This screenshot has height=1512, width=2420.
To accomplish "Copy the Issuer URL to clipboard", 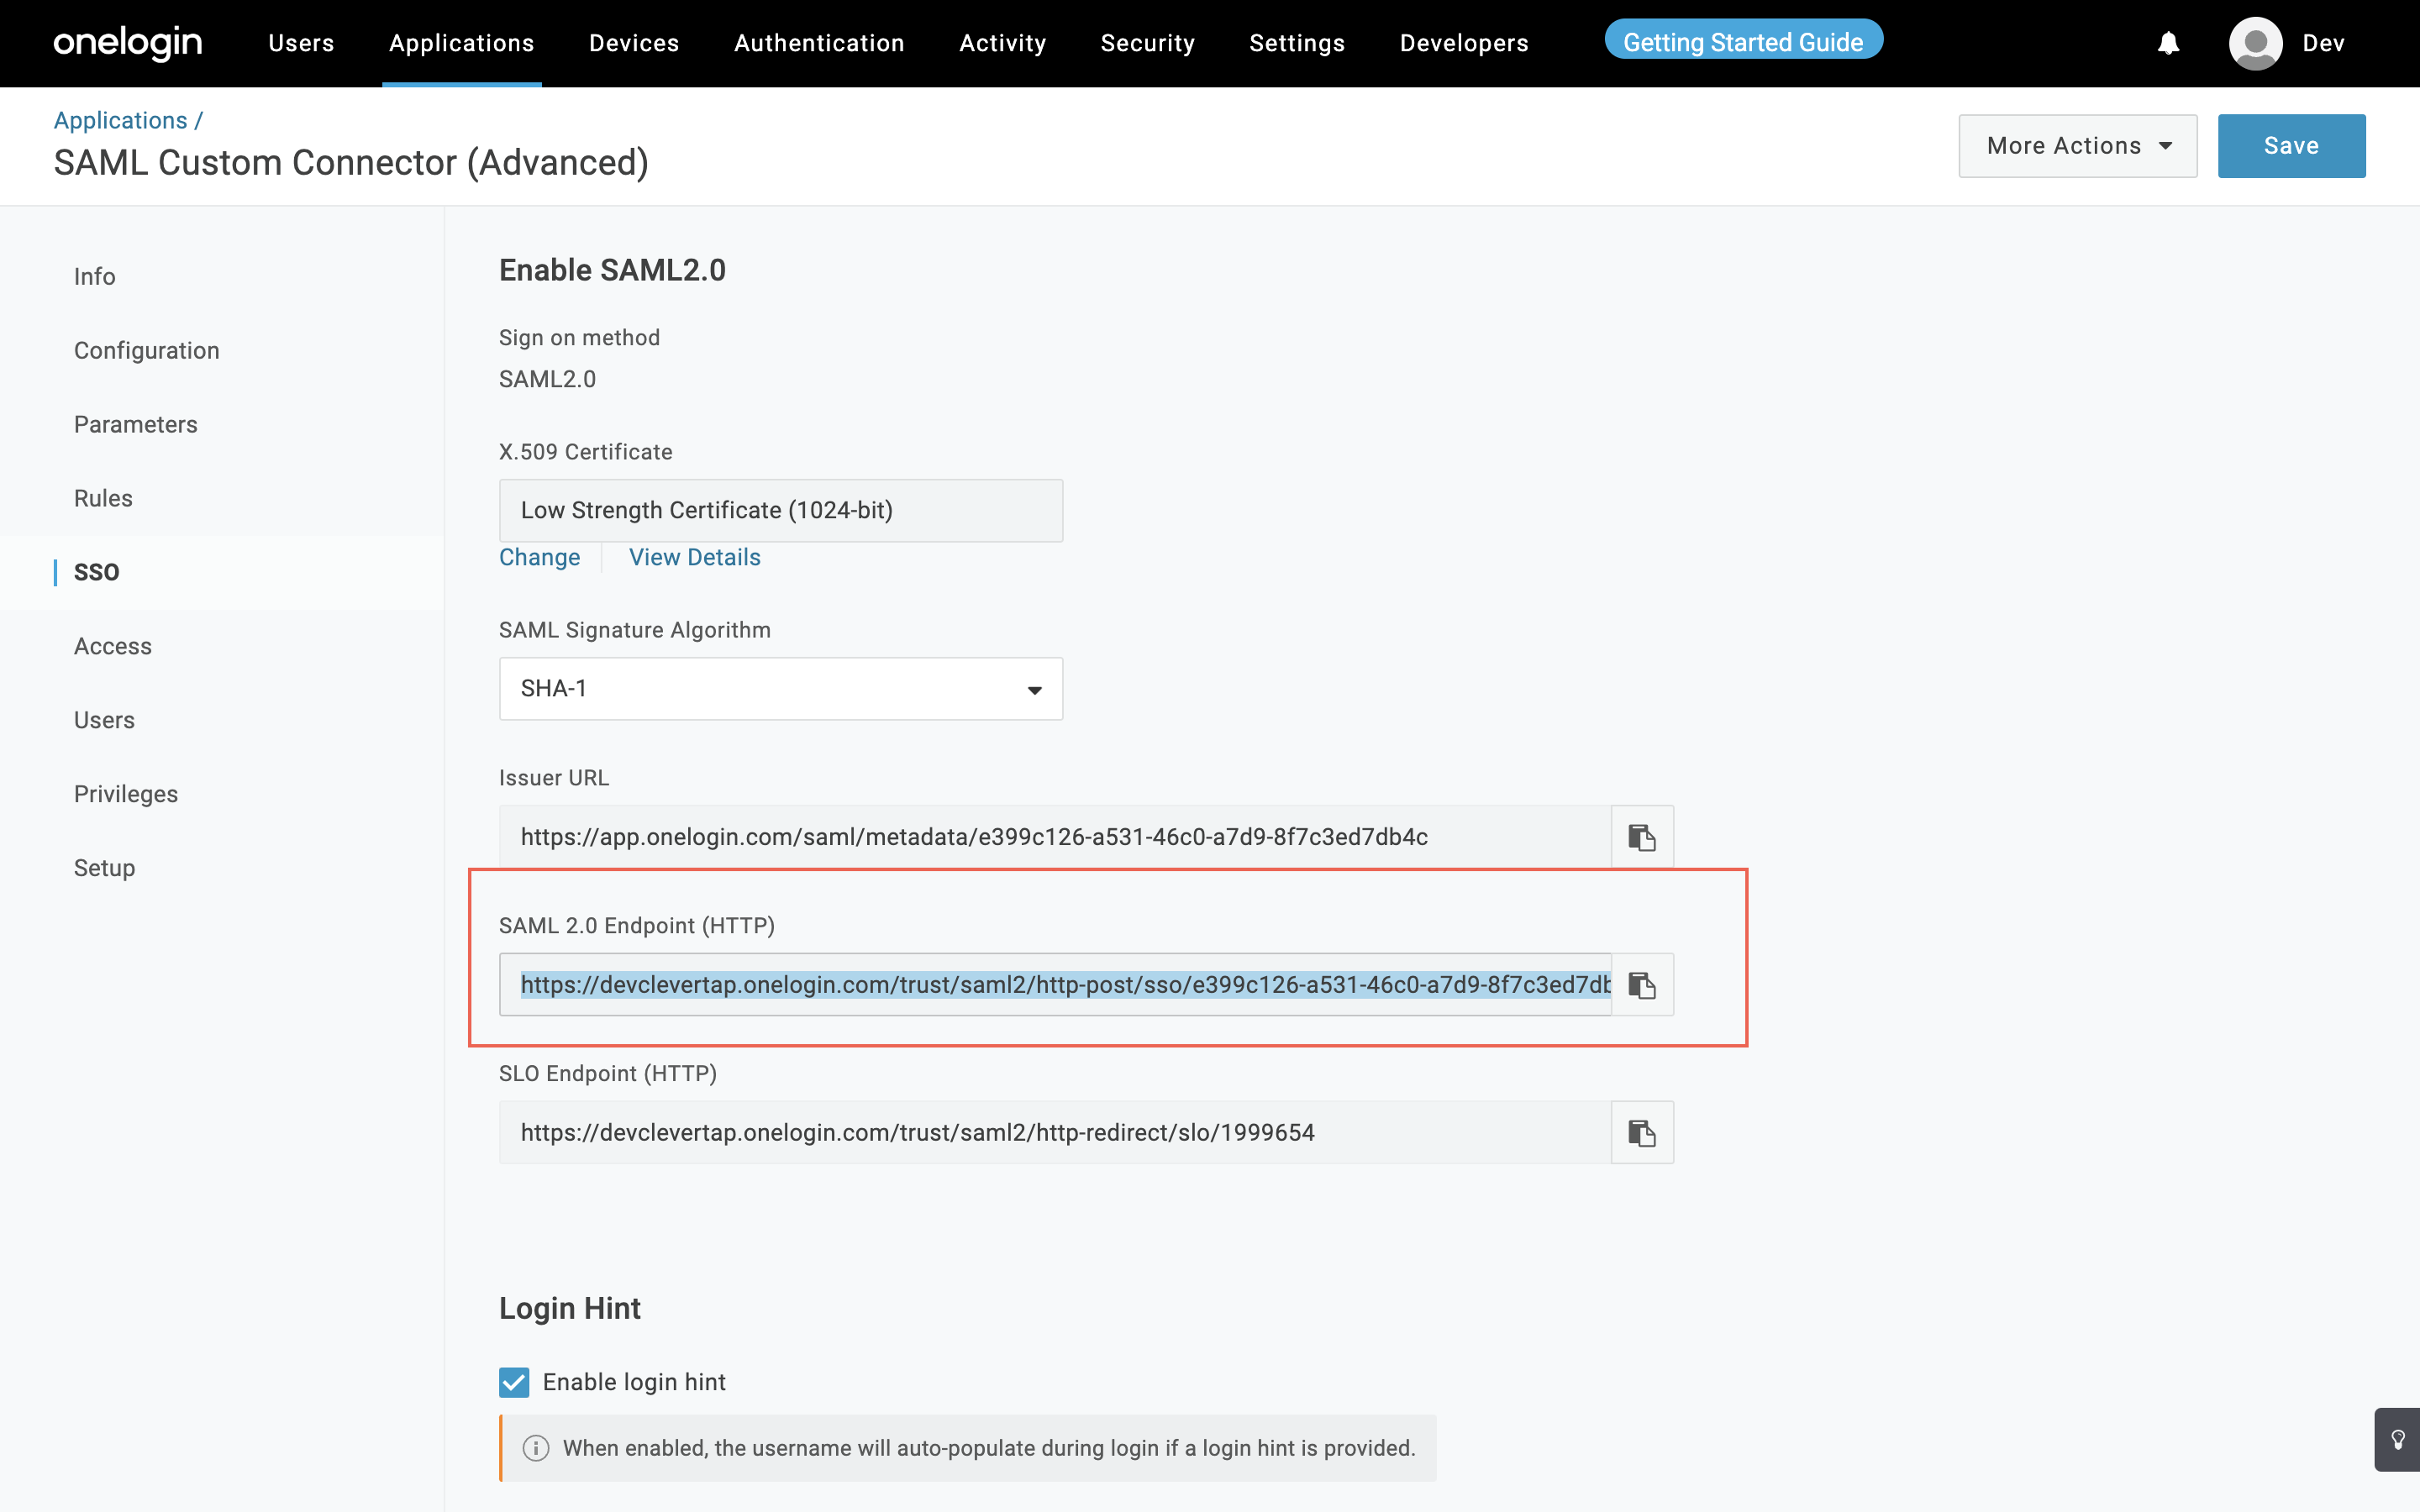I will click(x=1642, y=837).
